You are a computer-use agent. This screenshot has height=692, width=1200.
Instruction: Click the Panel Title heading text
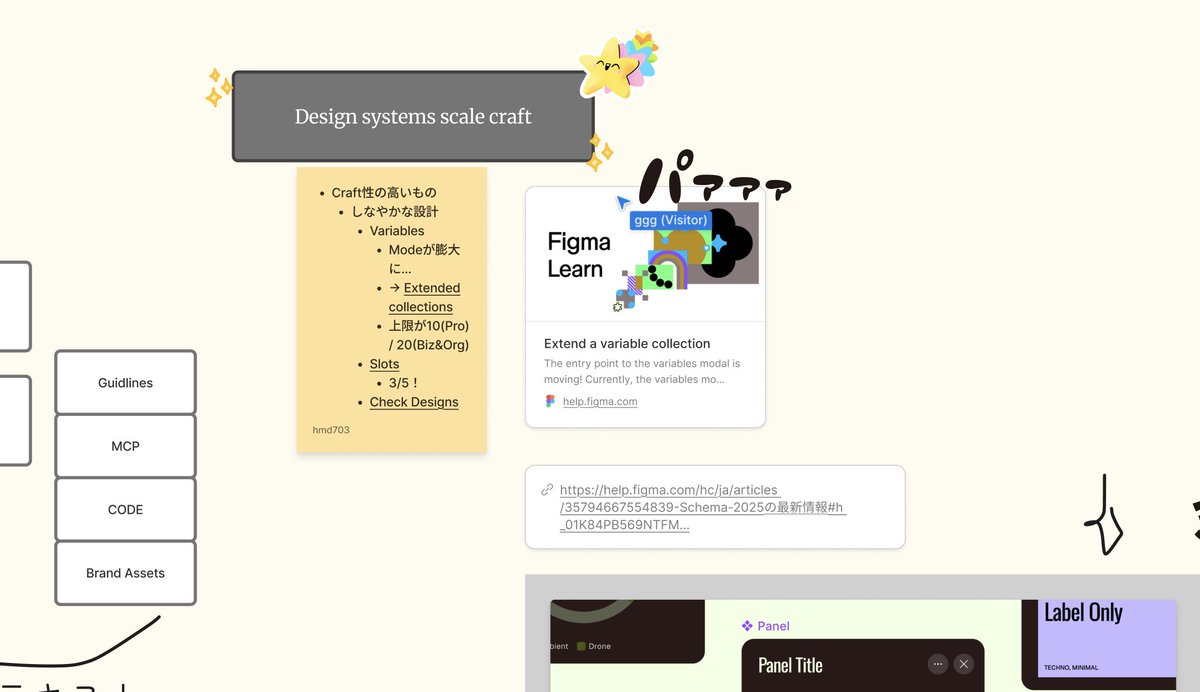(790, 665)
